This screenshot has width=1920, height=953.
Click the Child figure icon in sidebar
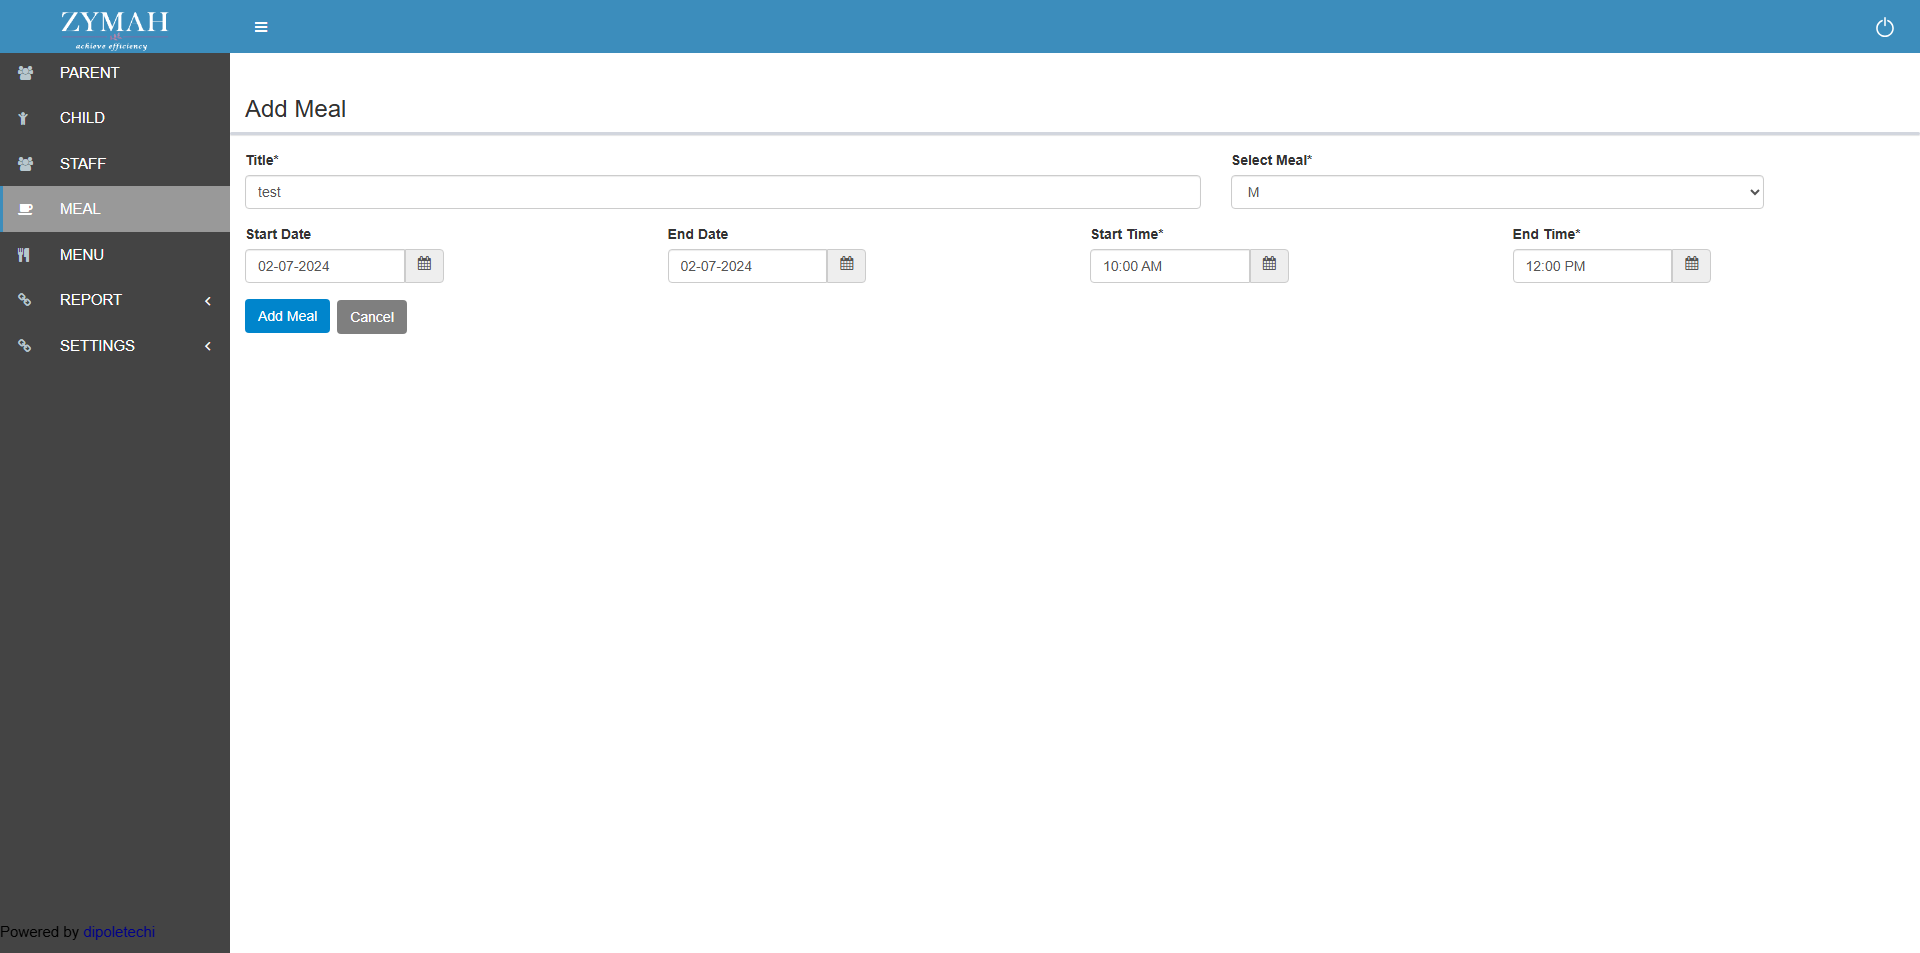pos(23,118)
